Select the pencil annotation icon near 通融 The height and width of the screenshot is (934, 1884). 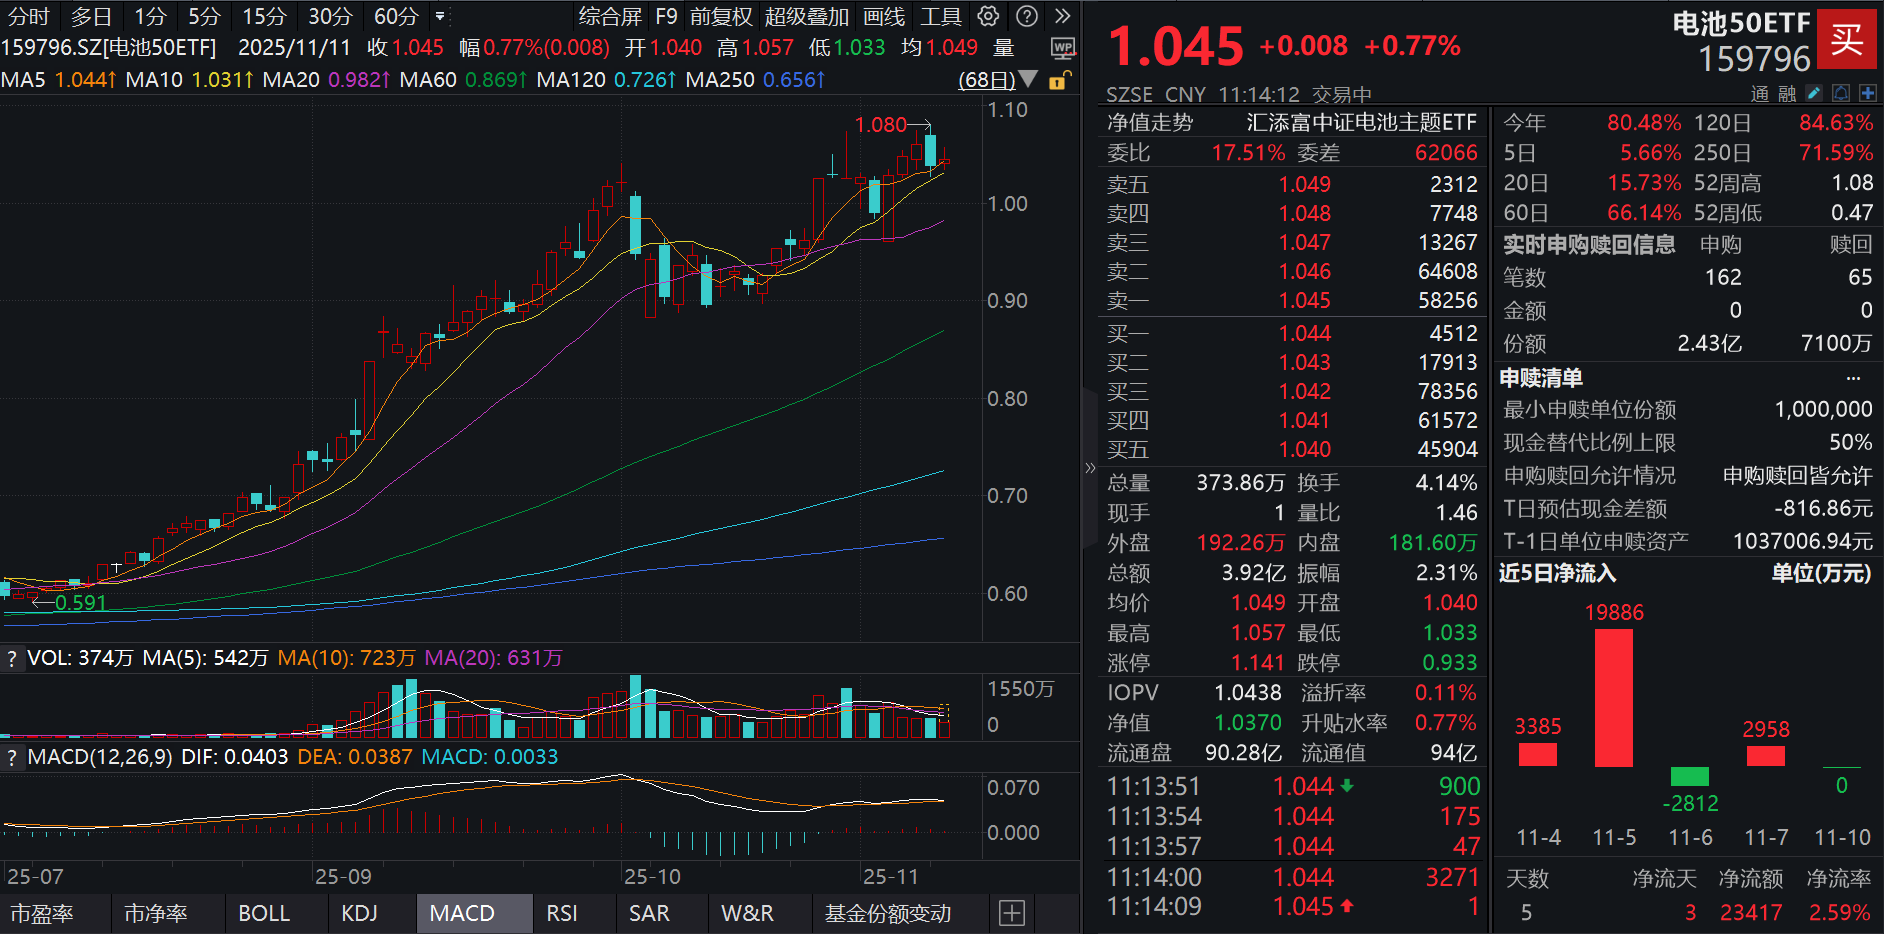[1813, 92]
